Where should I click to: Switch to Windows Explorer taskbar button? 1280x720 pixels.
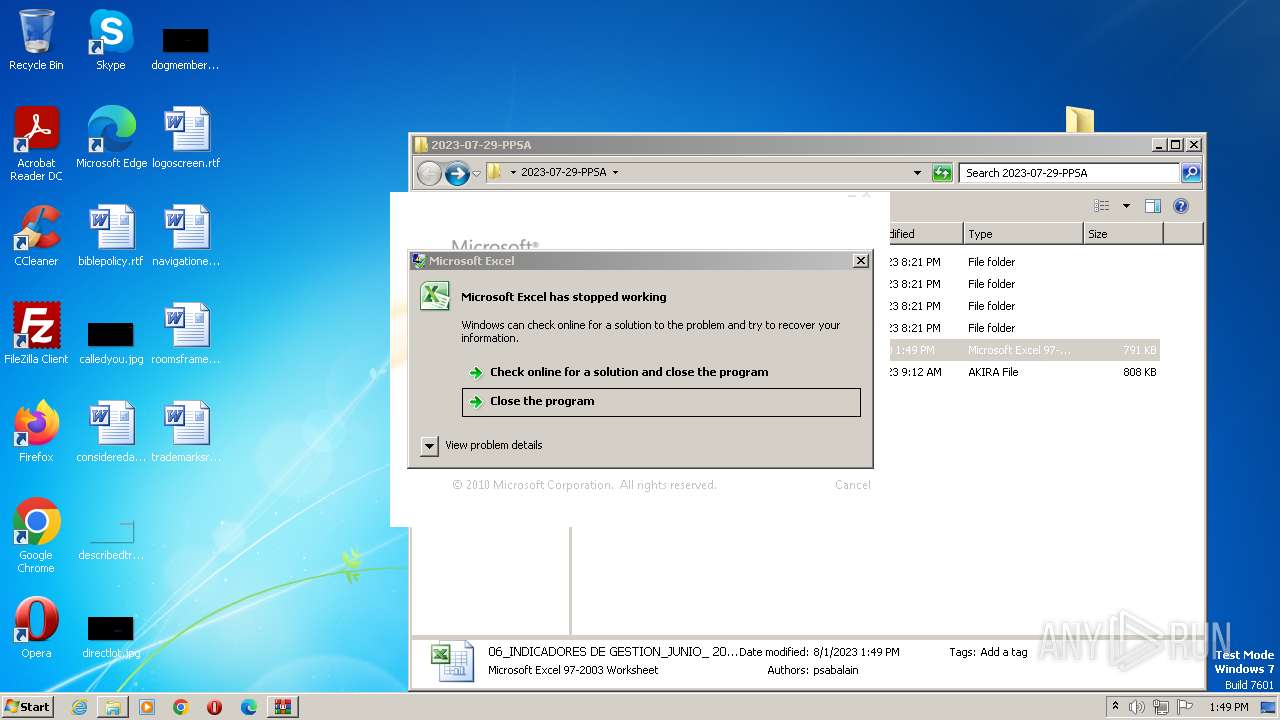tap(113, 707)
